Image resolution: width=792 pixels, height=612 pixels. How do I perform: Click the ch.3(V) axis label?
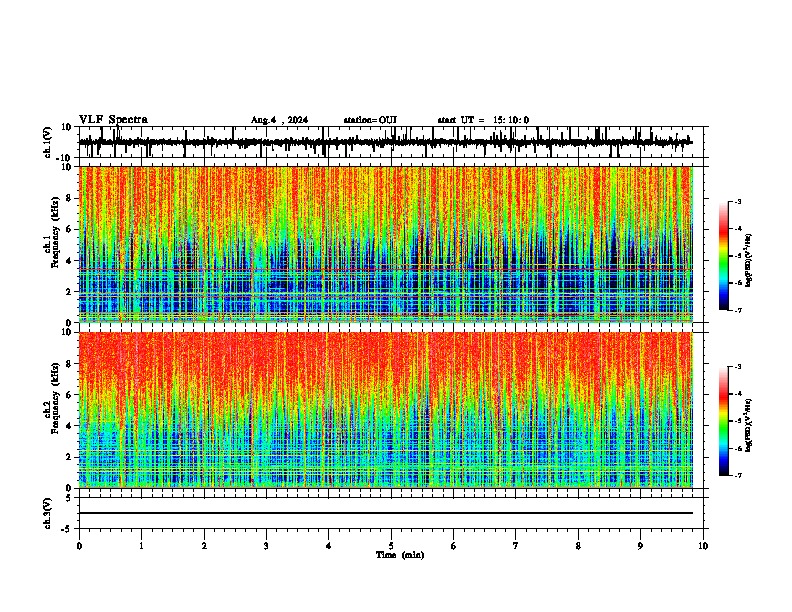point(47,513)
